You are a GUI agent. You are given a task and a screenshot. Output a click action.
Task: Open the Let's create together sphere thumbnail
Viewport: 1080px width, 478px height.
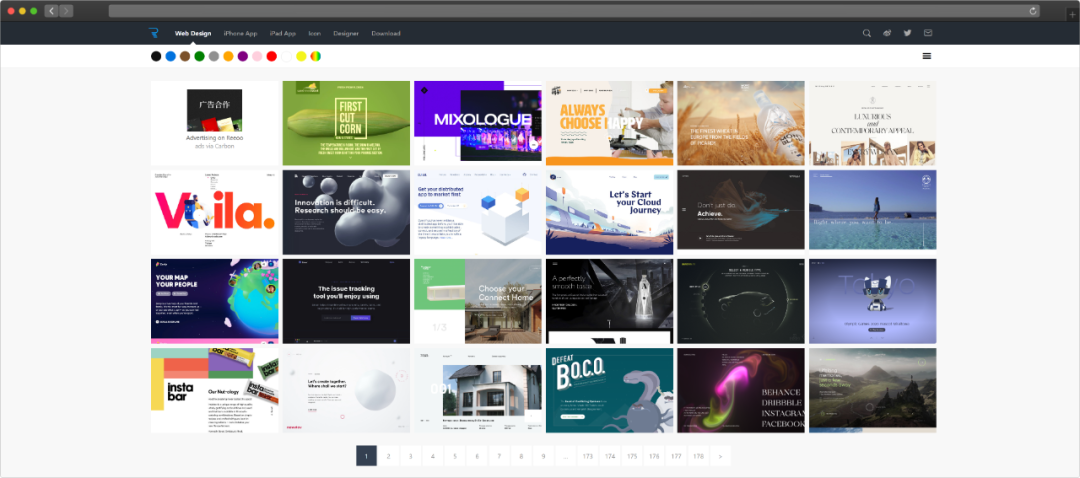pyautogui.click(x=346, y=390)
